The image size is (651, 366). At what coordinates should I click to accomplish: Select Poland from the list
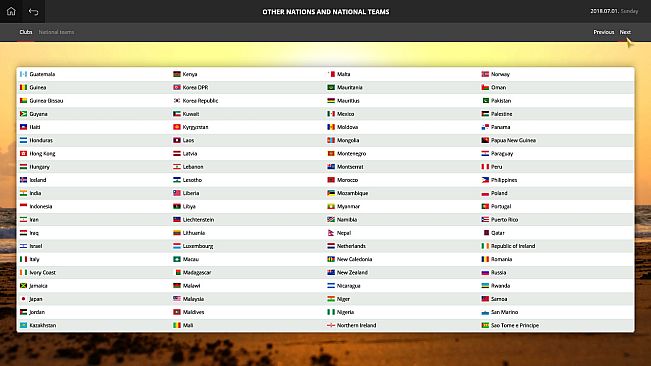click(499, 193)
